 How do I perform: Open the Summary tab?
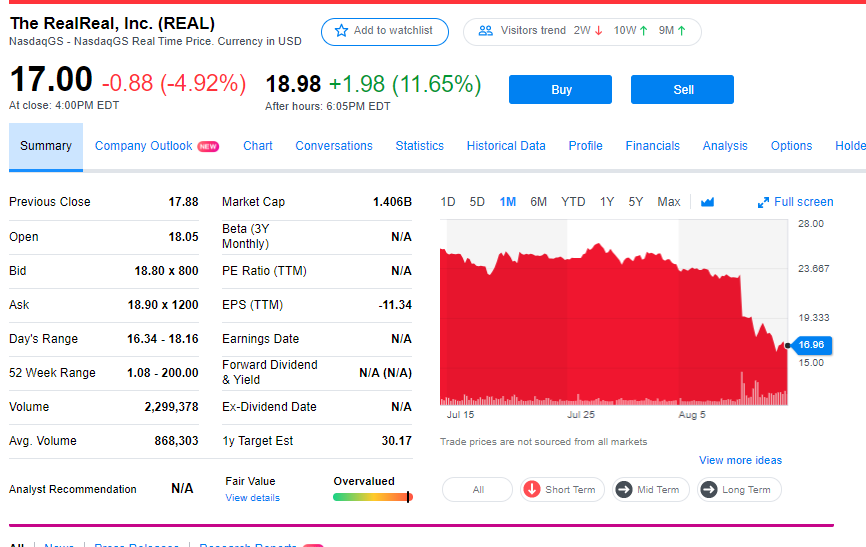click(46, 146)
